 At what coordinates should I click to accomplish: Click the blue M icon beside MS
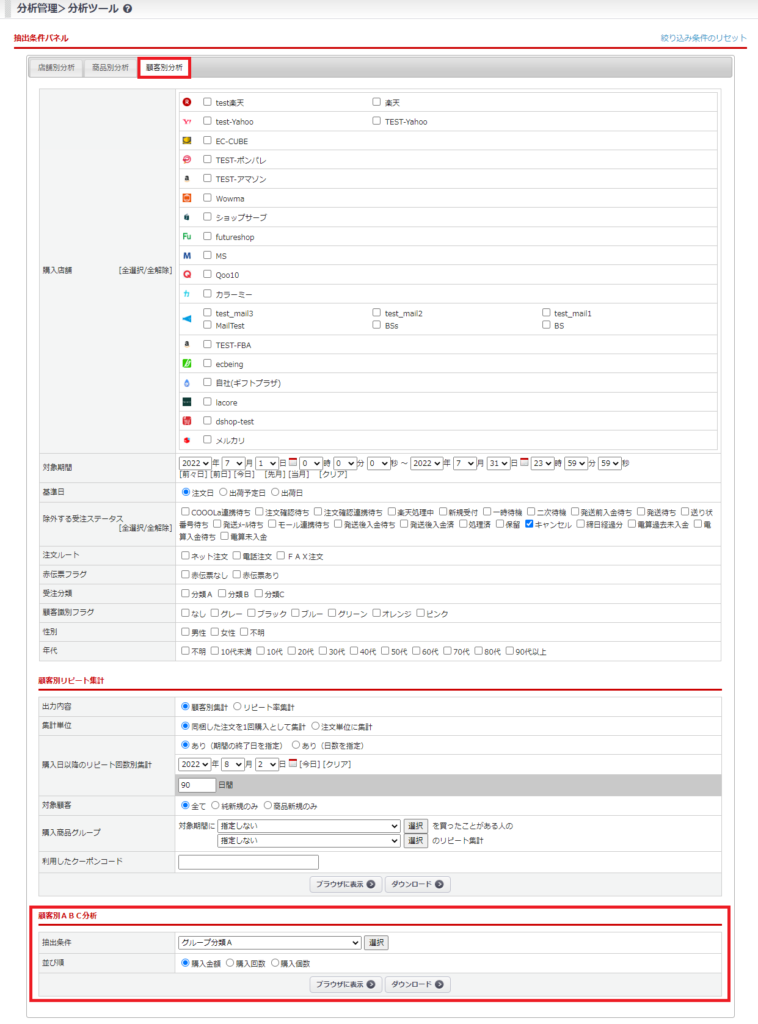[x=187, y=255]
